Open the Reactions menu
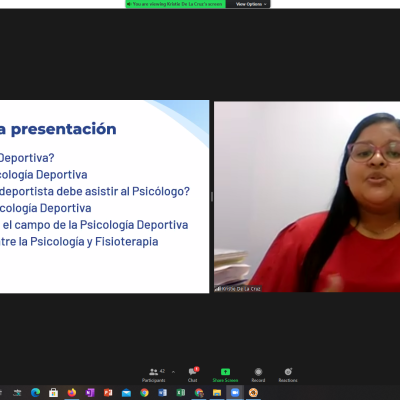This screenshot has height=400, width=400. (288, 375)
